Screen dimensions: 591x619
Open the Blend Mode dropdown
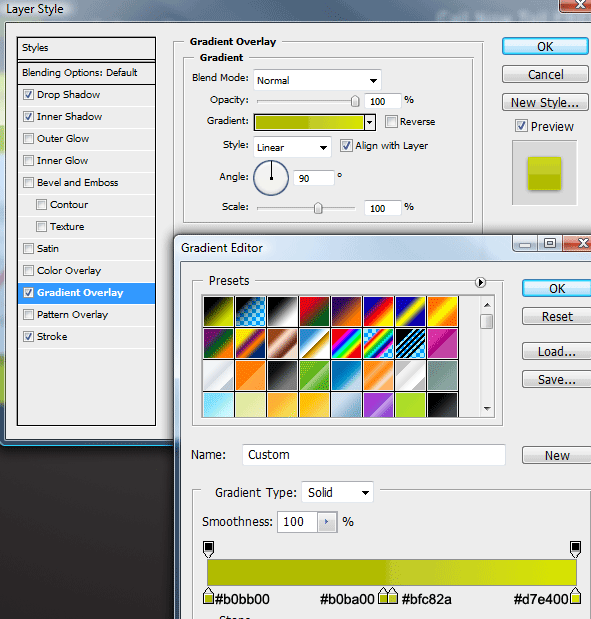[x=317, y=81]
